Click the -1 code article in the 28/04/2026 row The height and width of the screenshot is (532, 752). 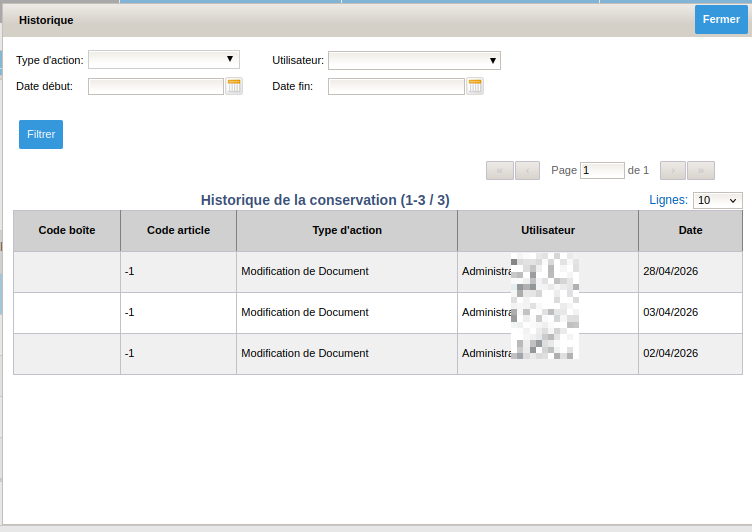coord(129,272)
